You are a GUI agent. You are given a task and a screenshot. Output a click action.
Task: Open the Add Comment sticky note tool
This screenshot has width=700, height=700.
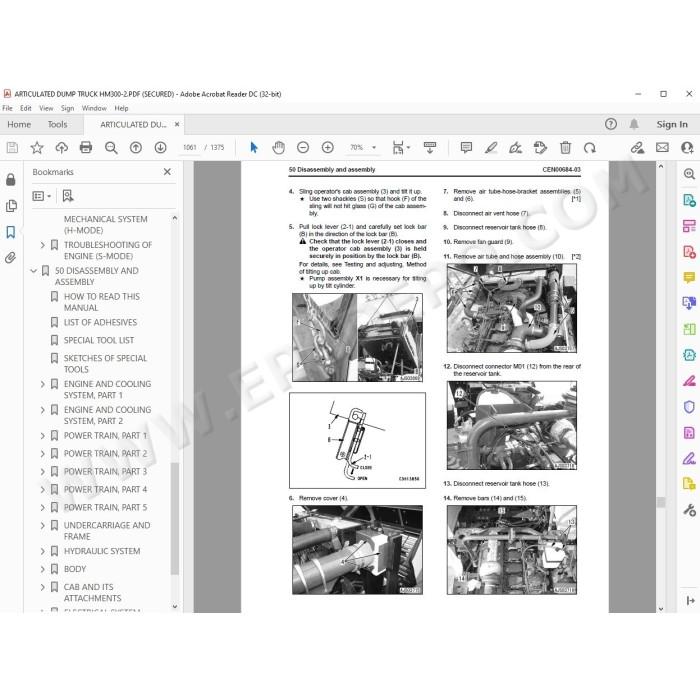(x=466, y=147)
